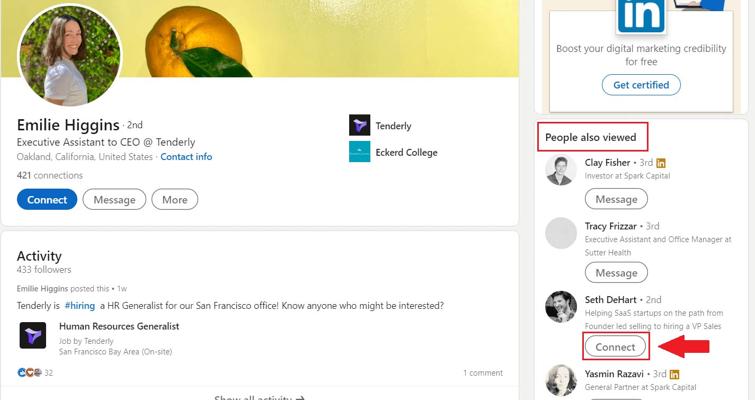Open Tracy Frizzar name link

coord(611,226)
